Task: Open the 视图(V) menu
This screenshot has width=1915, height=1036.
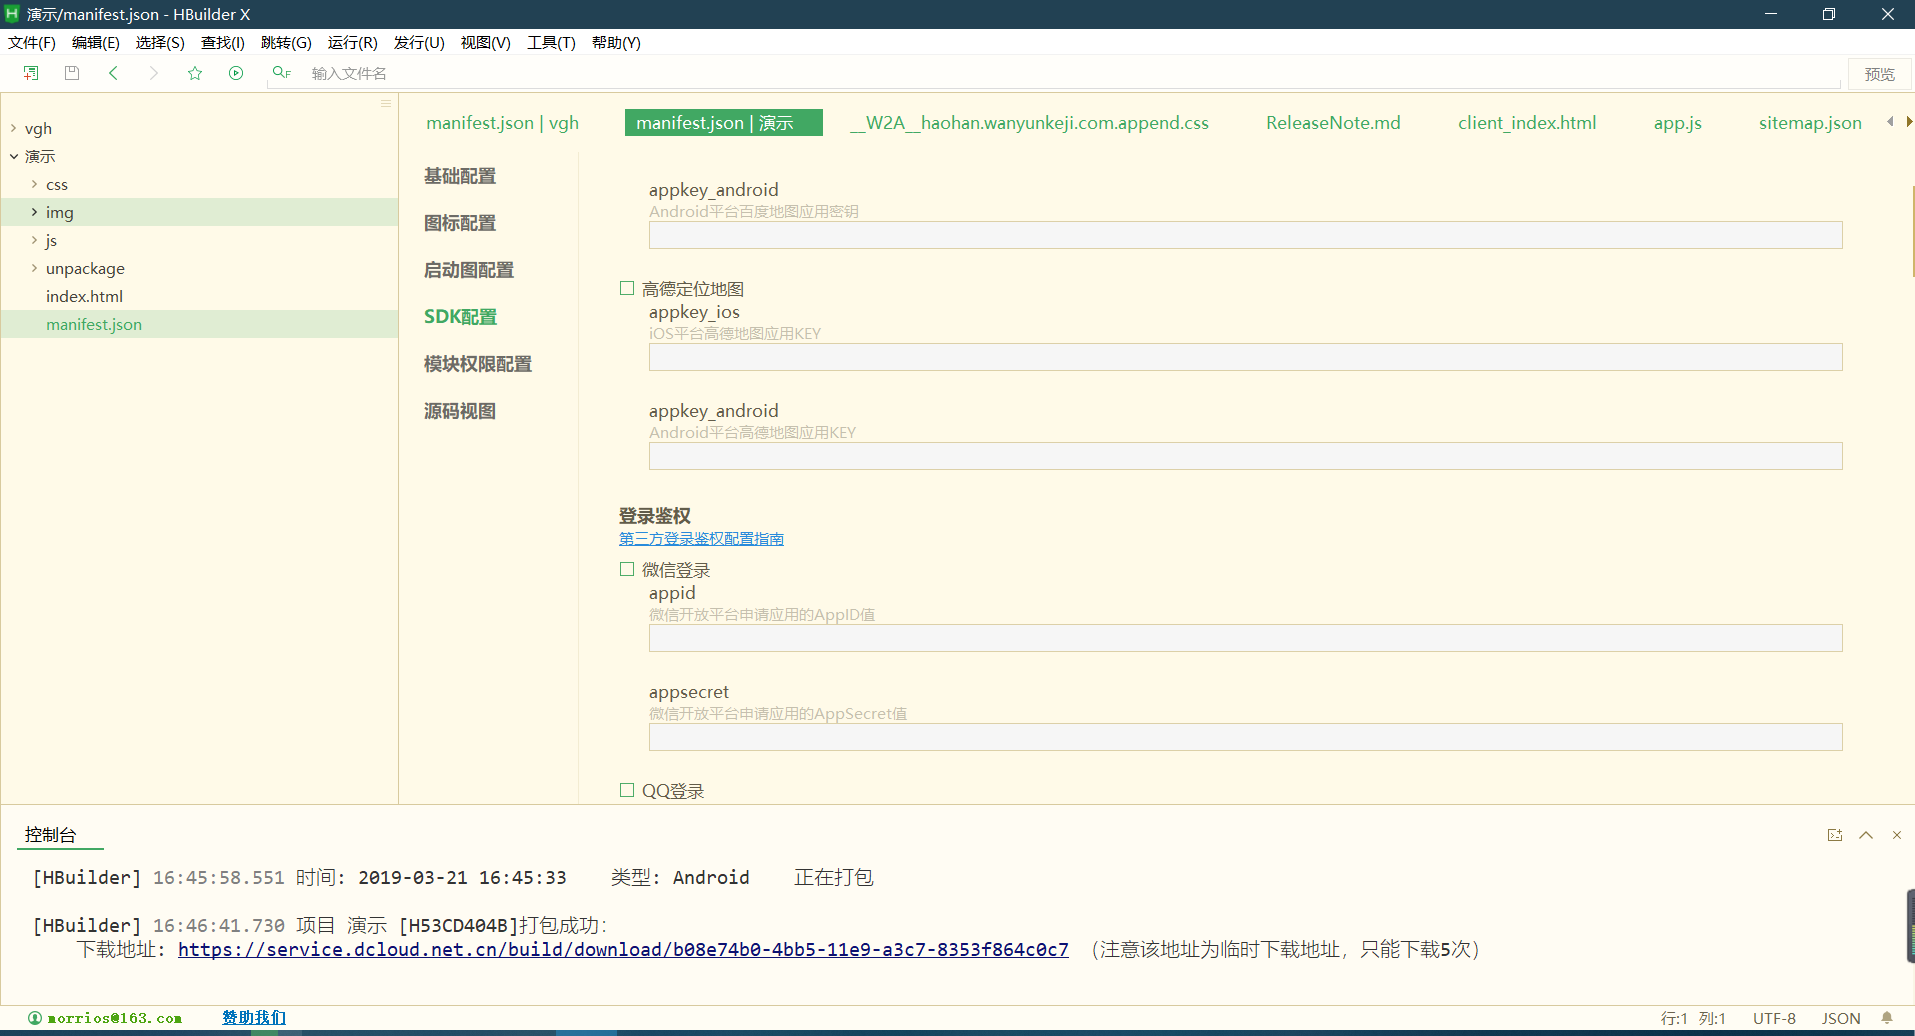Action: click(x=486, y=42)
